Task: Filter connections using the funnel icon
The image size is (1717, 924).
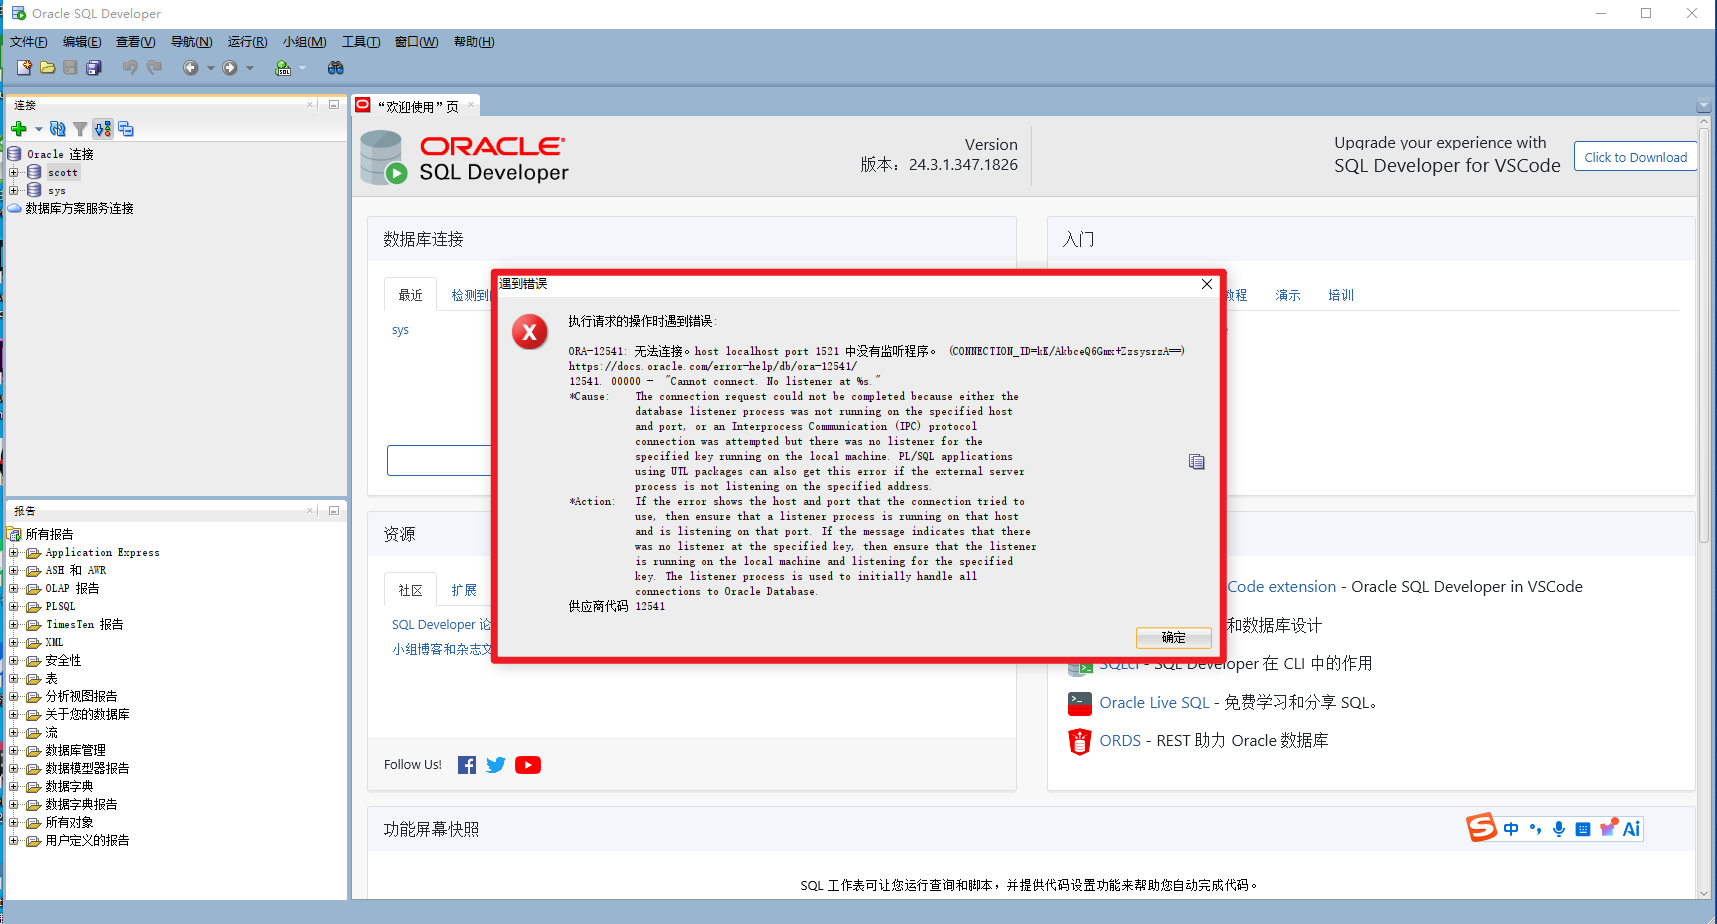Action: 80,128
